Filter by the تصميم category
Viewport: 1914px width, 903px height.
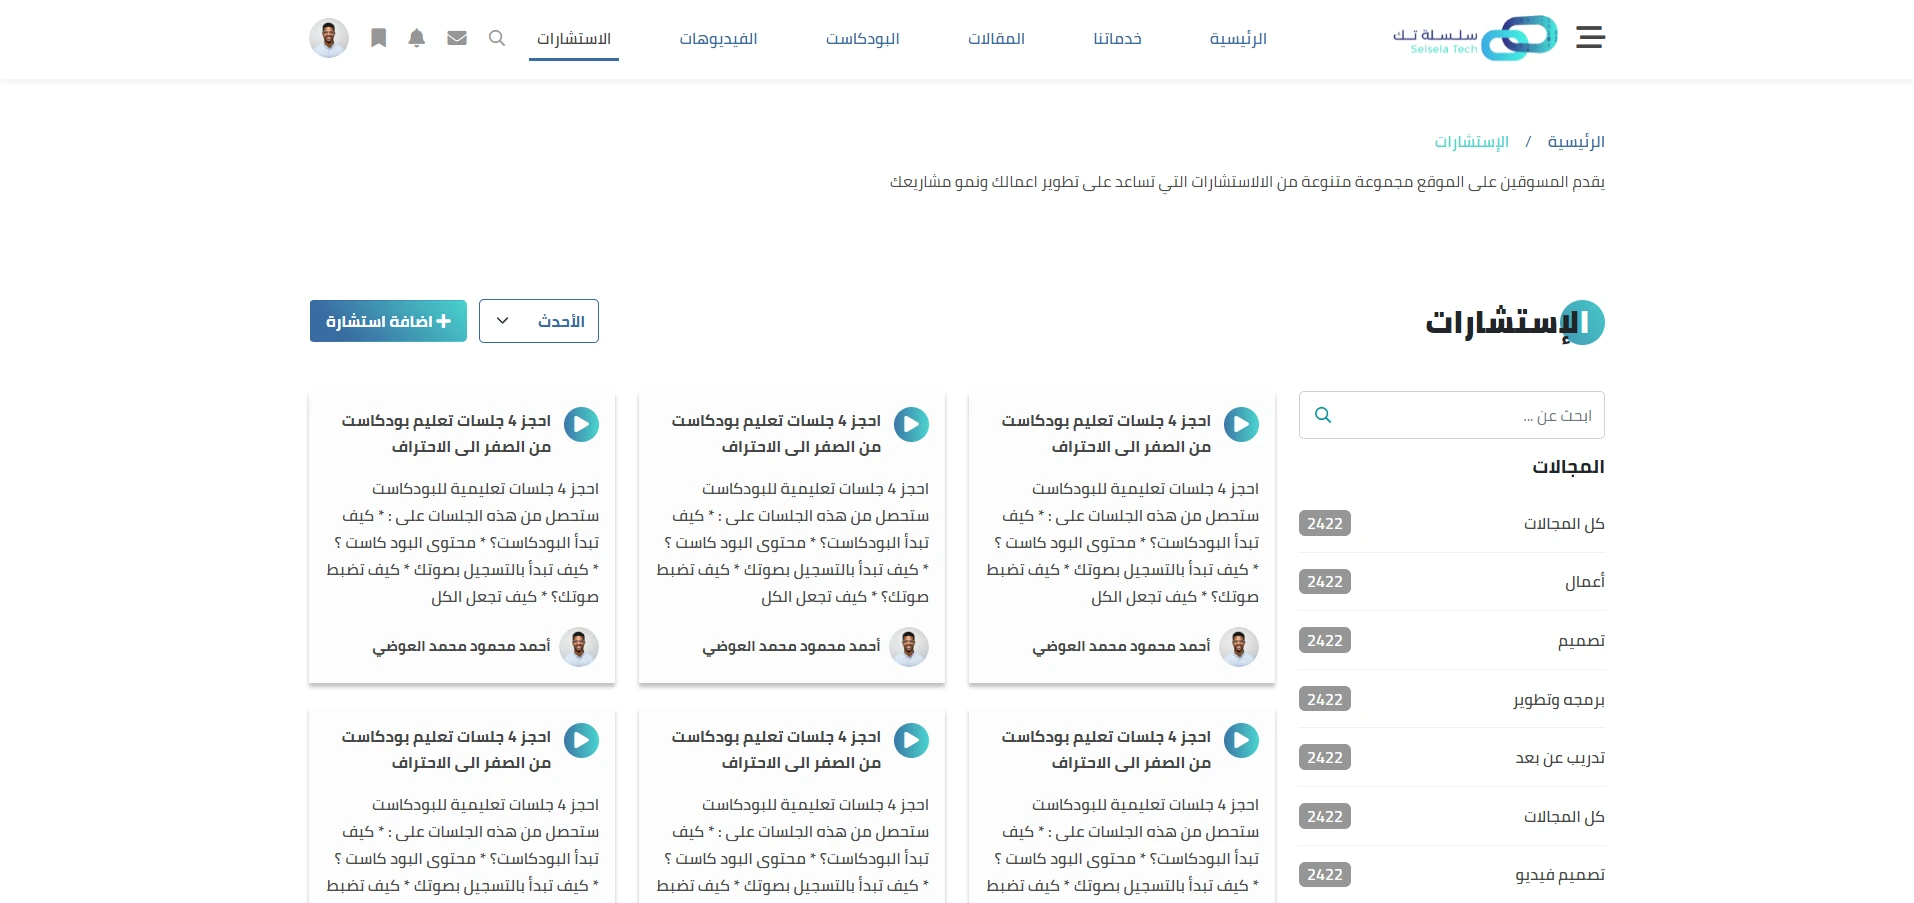coord(1580,641)
